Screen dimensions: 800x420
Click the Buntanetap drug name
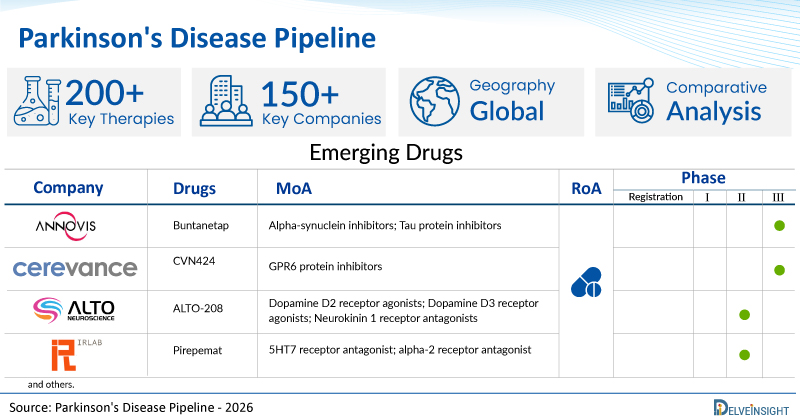(201, 226)
